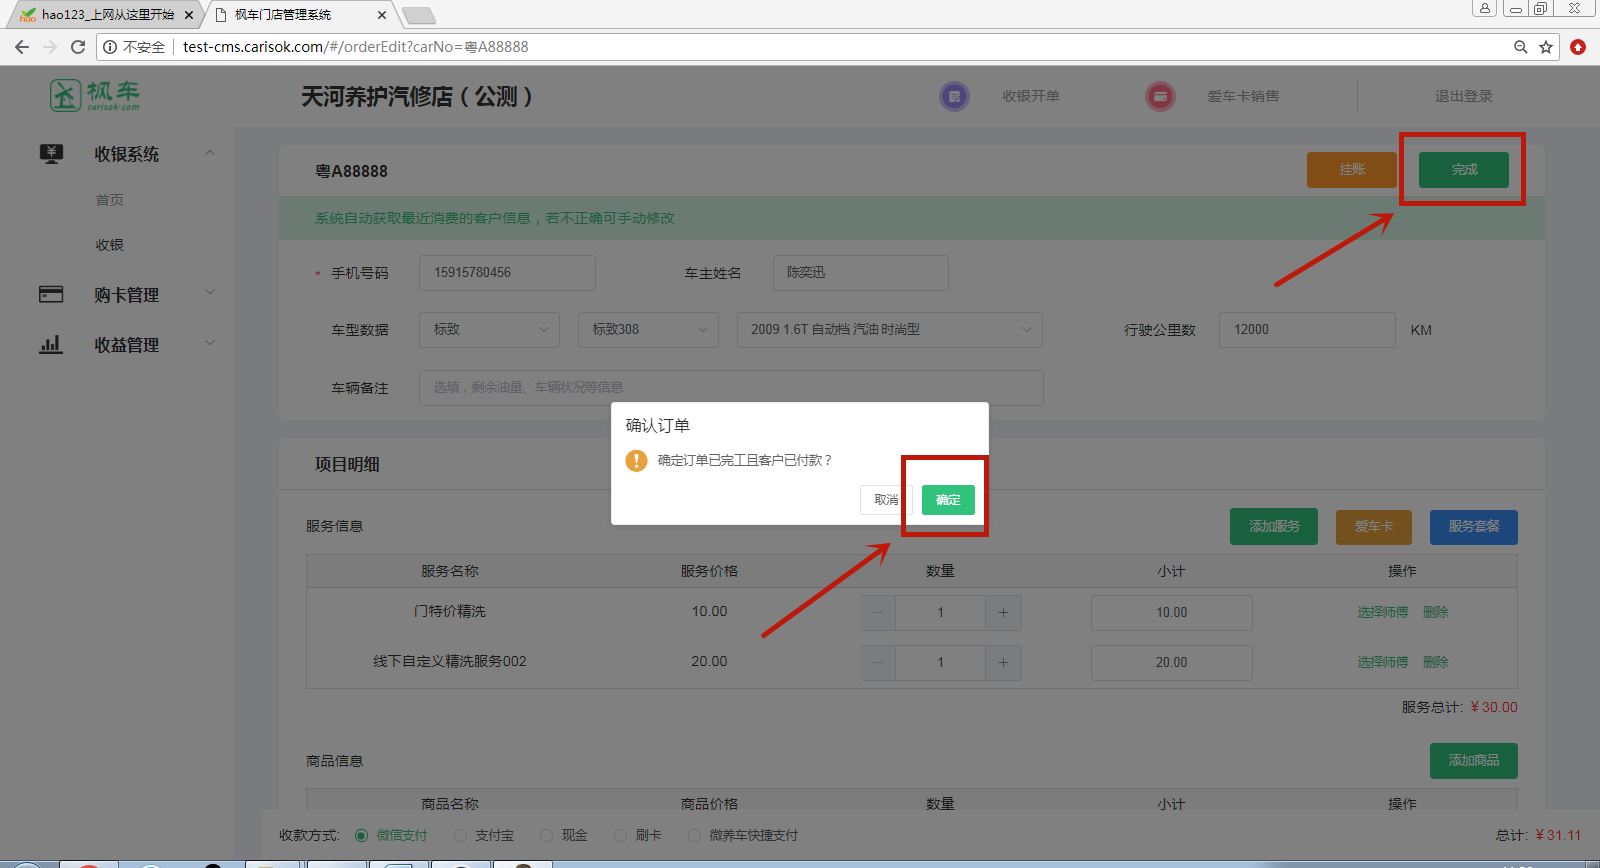Open the 标致 car brand dropdown

[x=489, y=330]
